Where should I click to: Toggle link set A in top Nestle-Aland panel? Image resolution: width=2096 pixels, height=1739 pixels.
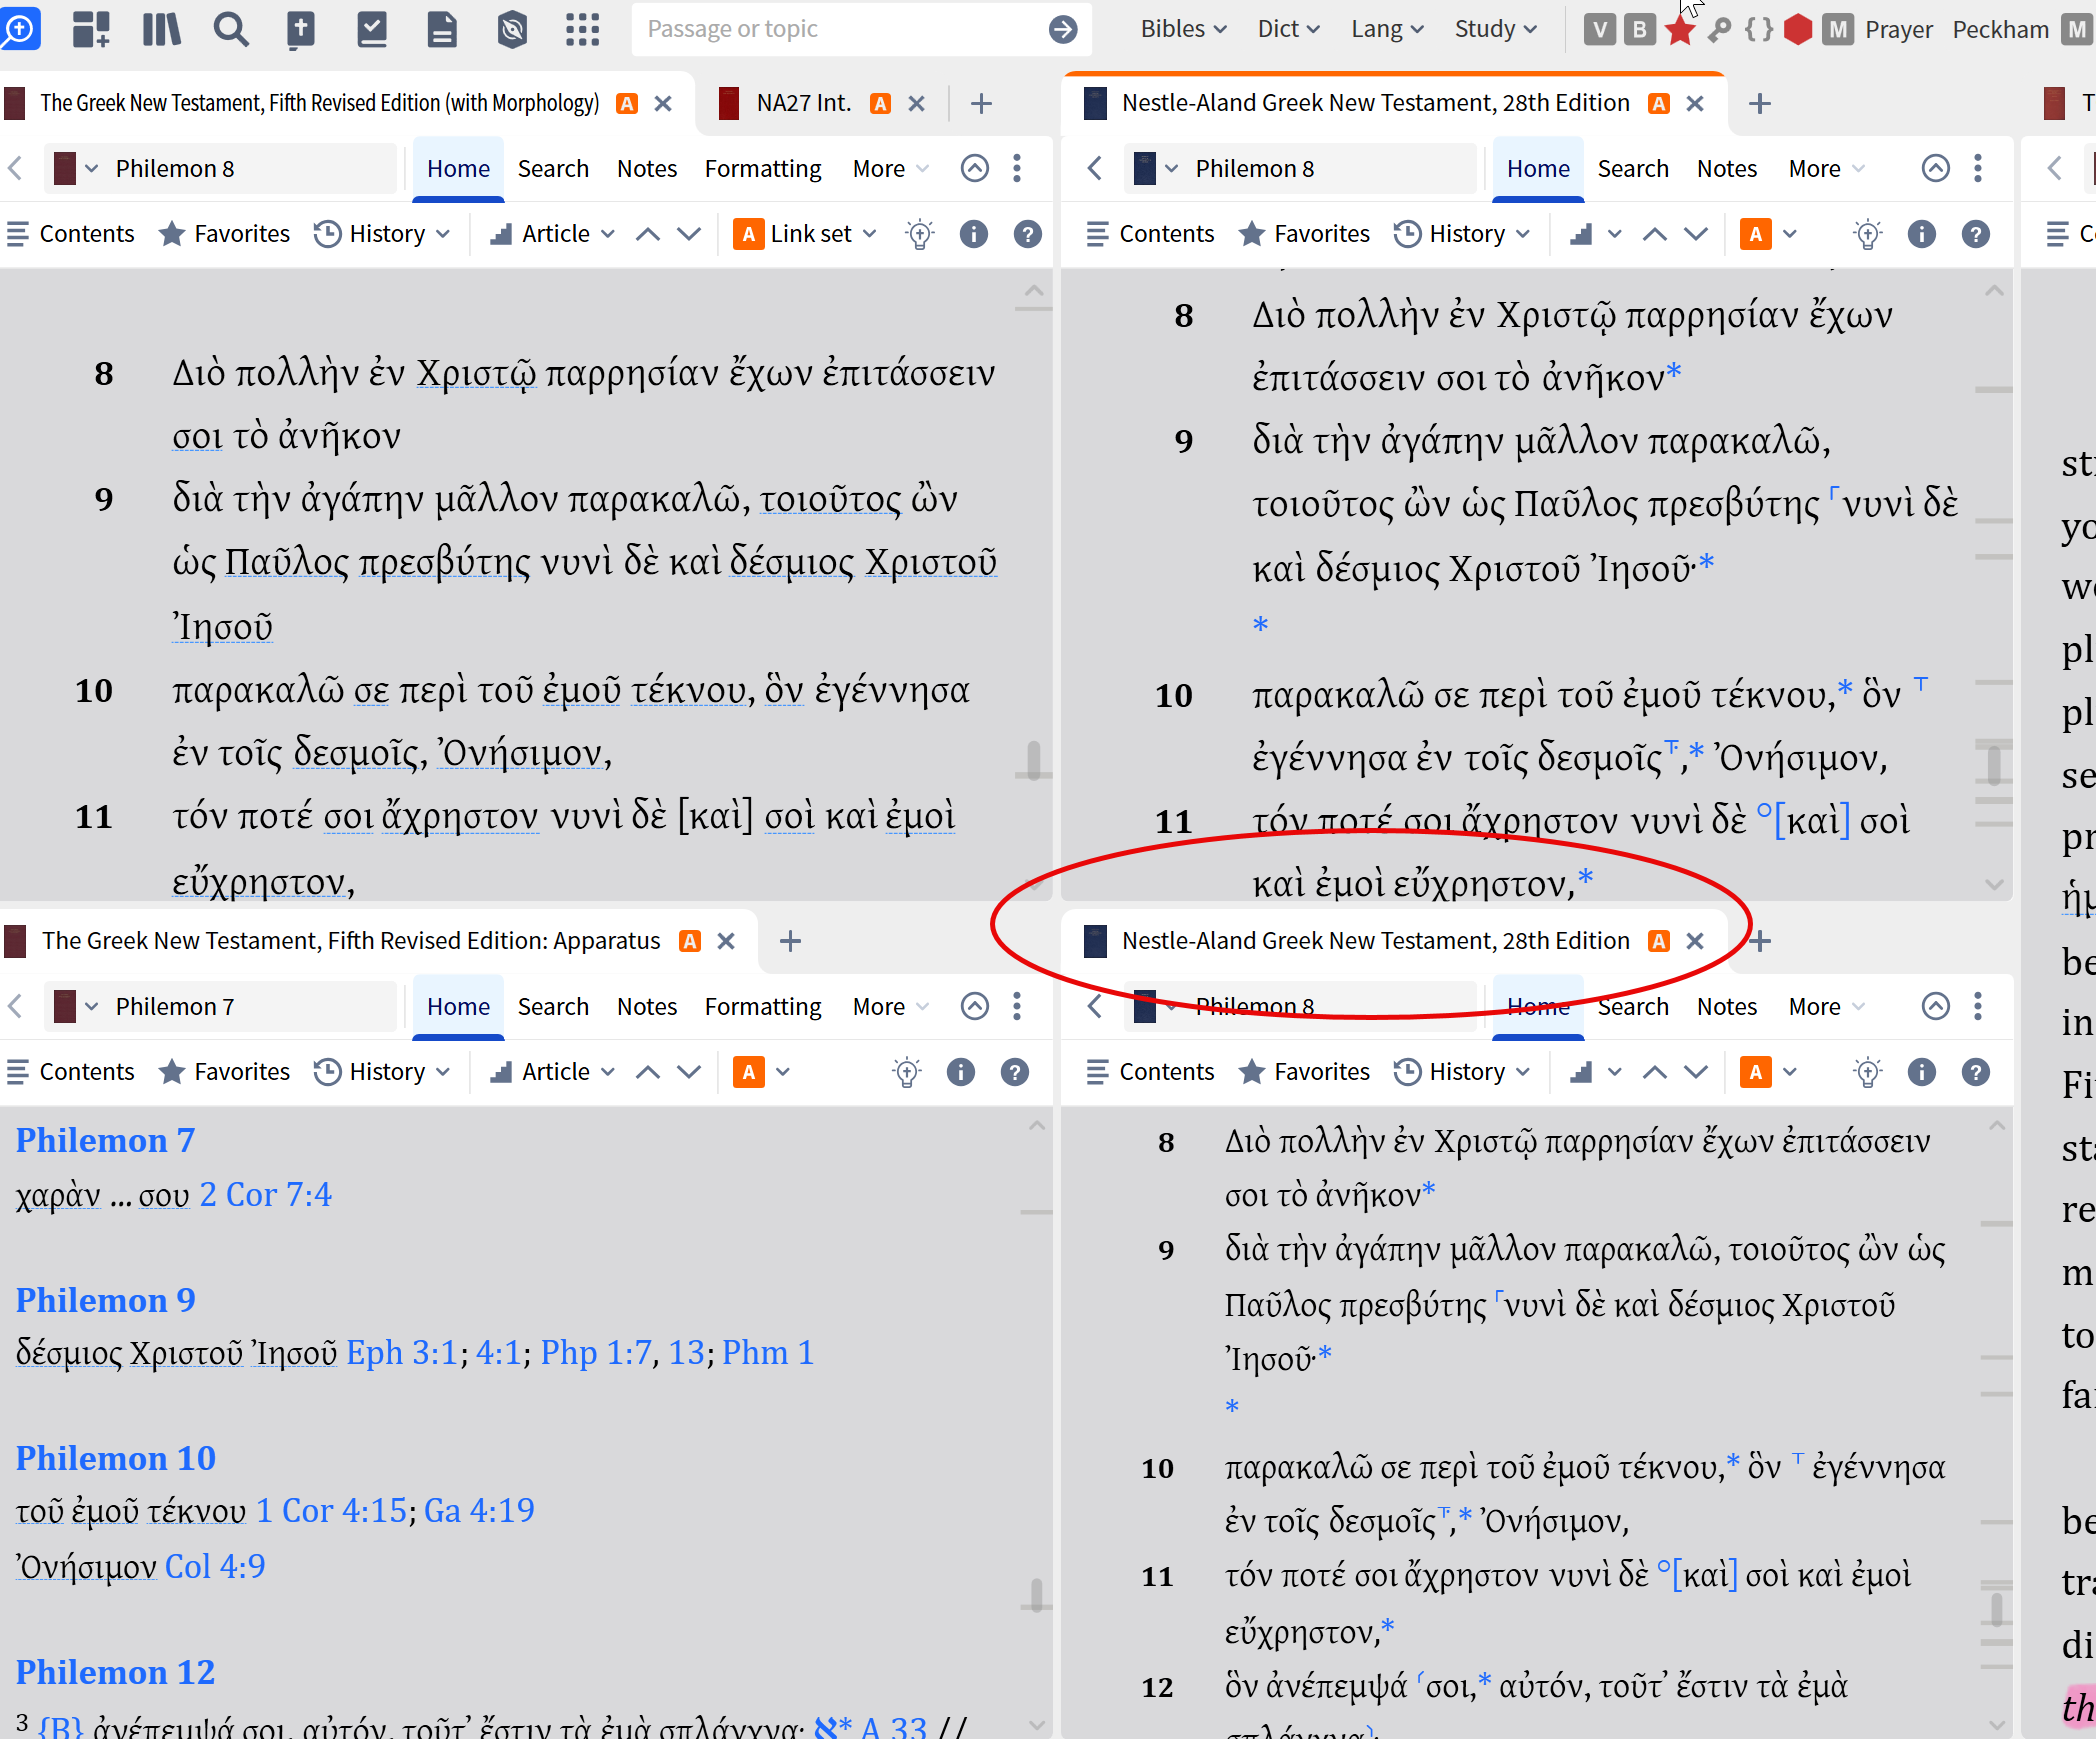pyautogui.click(x=1755, y=234)
